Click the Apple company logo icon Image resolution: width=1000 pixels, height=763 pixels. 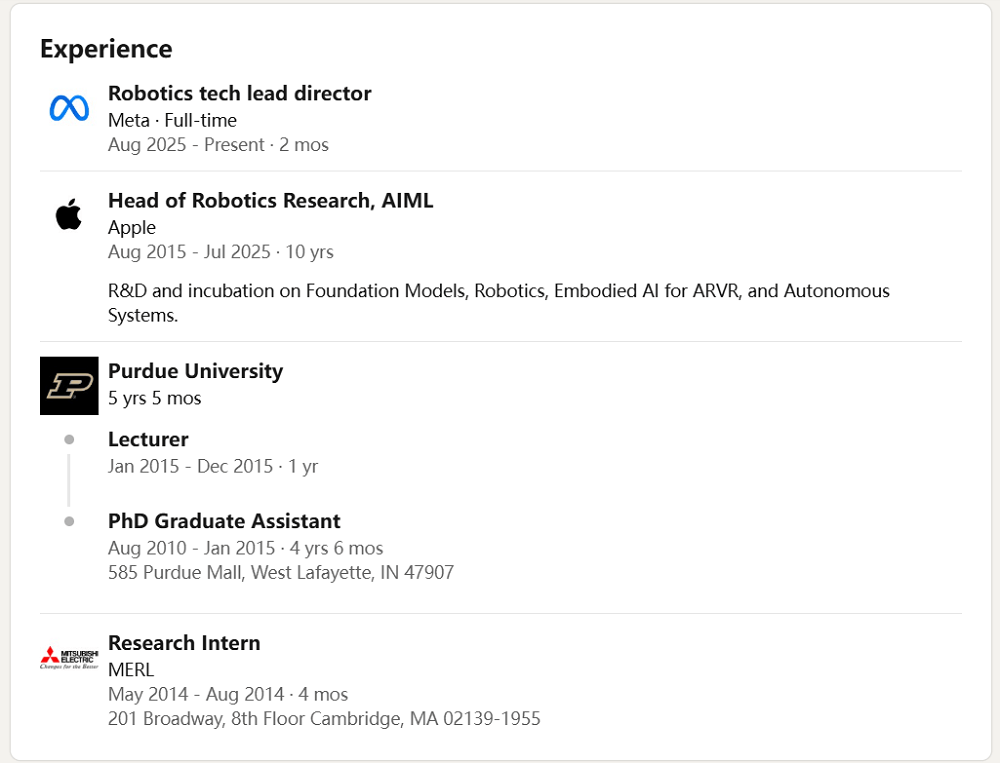coord(69,214)
